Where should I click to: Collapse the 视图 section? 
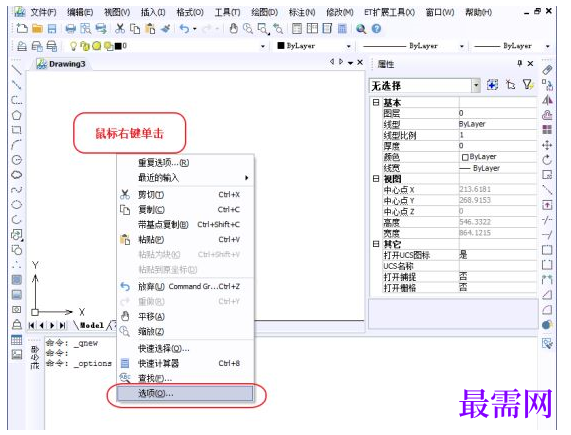pos(375,178)
